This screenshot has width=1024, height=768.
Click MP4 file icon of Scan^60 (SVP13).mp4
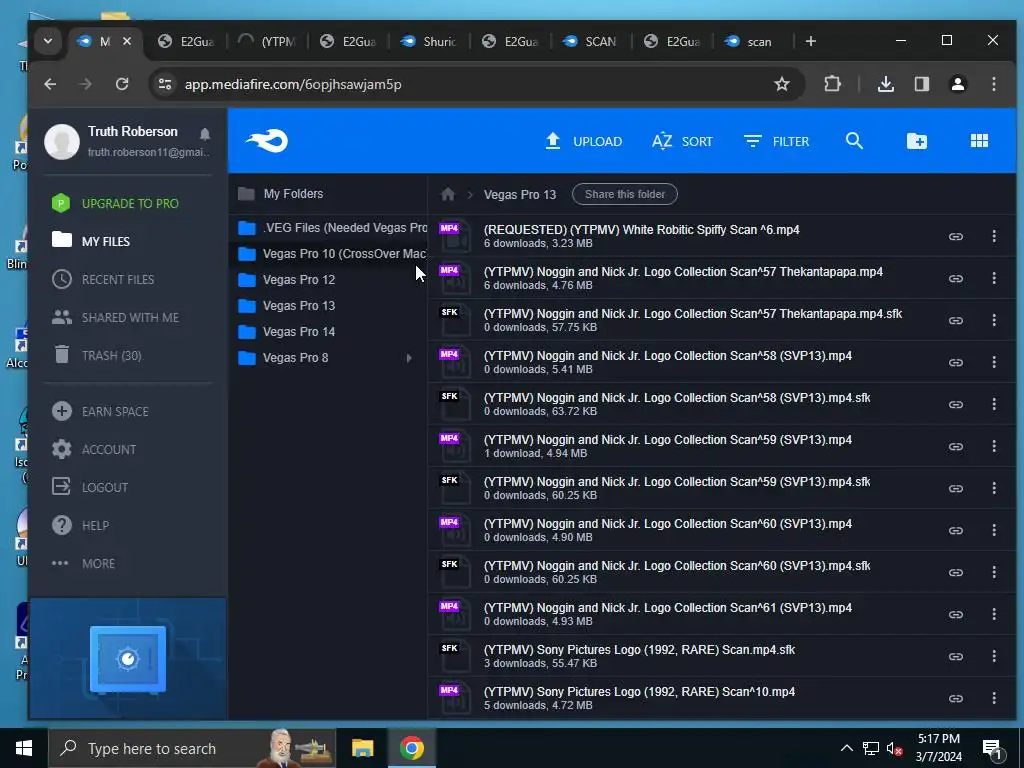click(x=455, y=530)
